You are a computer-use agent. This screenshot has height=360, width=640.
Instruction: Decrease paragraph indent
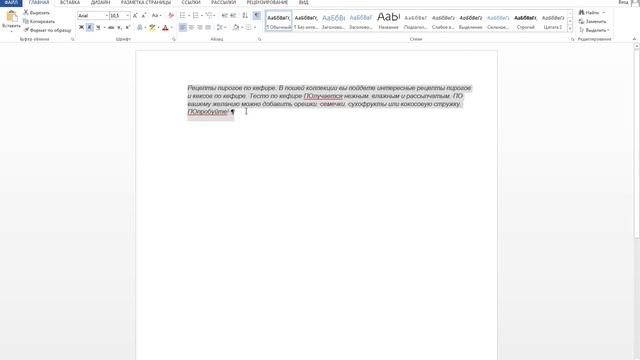pos(224,16)
